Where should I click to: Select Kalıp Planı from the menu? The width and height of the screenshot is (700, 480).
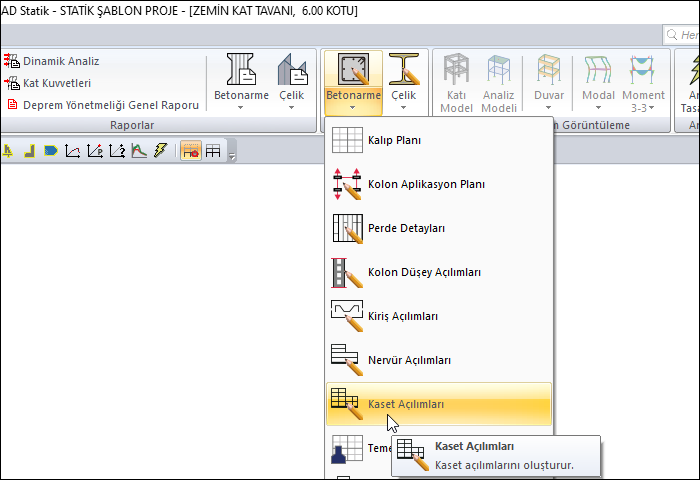pos(439,140)
